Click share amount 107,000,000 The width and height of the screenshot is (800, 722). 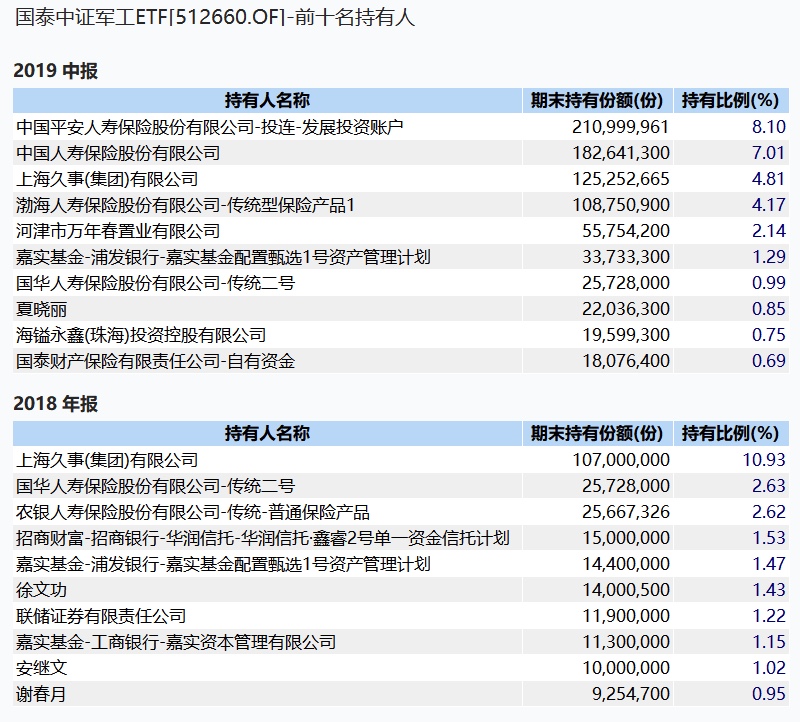coord(620,460)
